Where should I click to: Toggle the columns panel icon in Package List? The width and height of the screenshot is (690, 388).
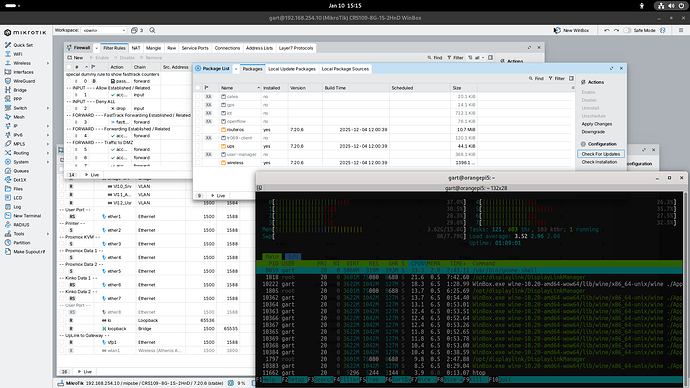click(x=571, y=78)
